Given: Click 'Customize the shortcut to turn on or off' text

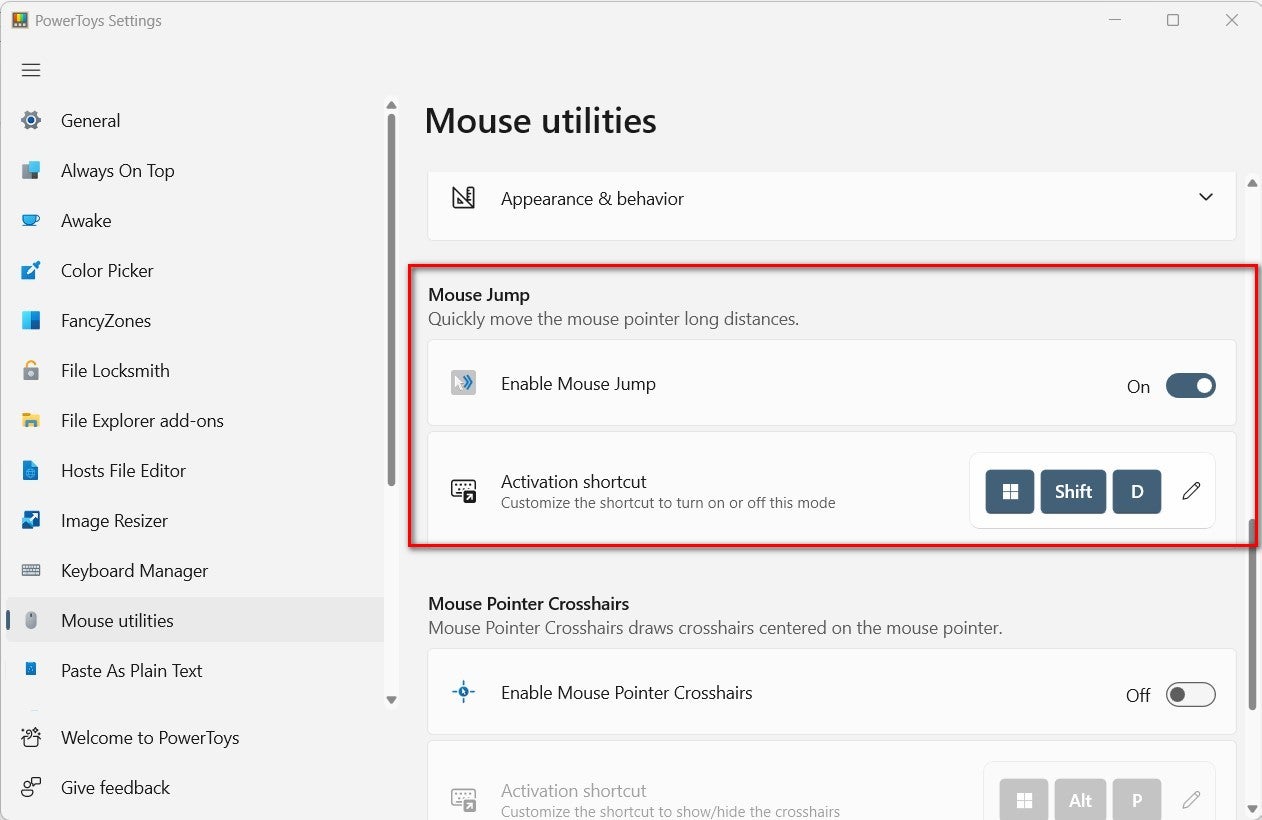Looking at the screenshot, I should pyautogui.click(x=668, y=502).
